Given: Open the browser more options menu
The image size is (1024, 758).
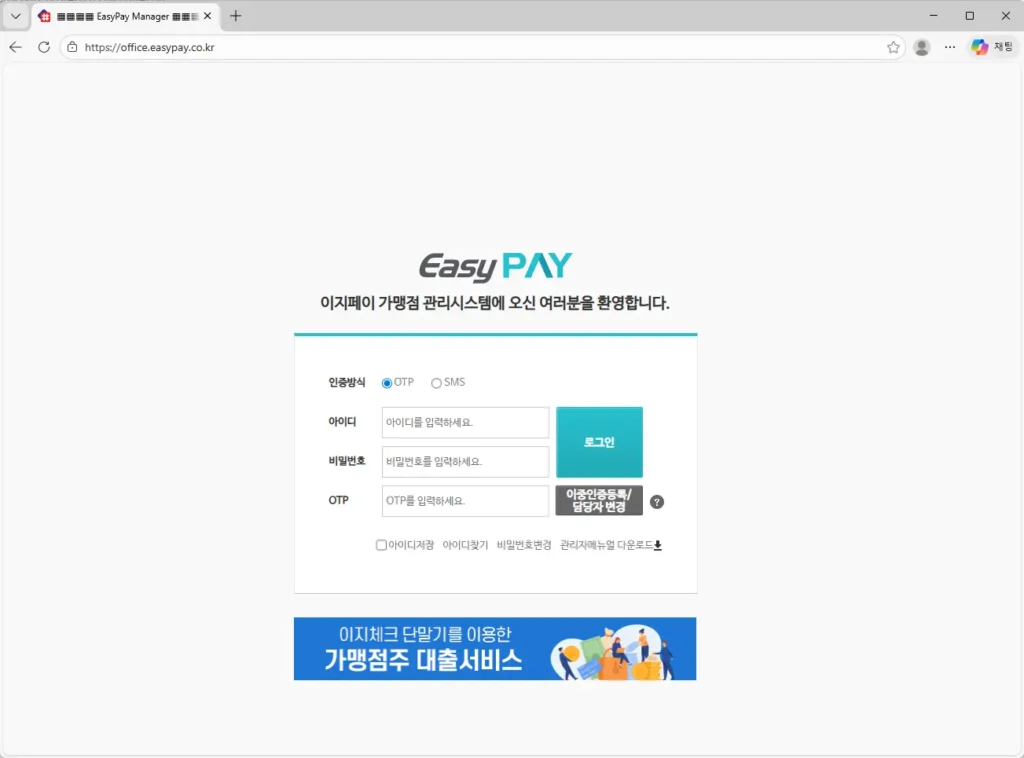Looking at the screenshot, I should point(949,47).
